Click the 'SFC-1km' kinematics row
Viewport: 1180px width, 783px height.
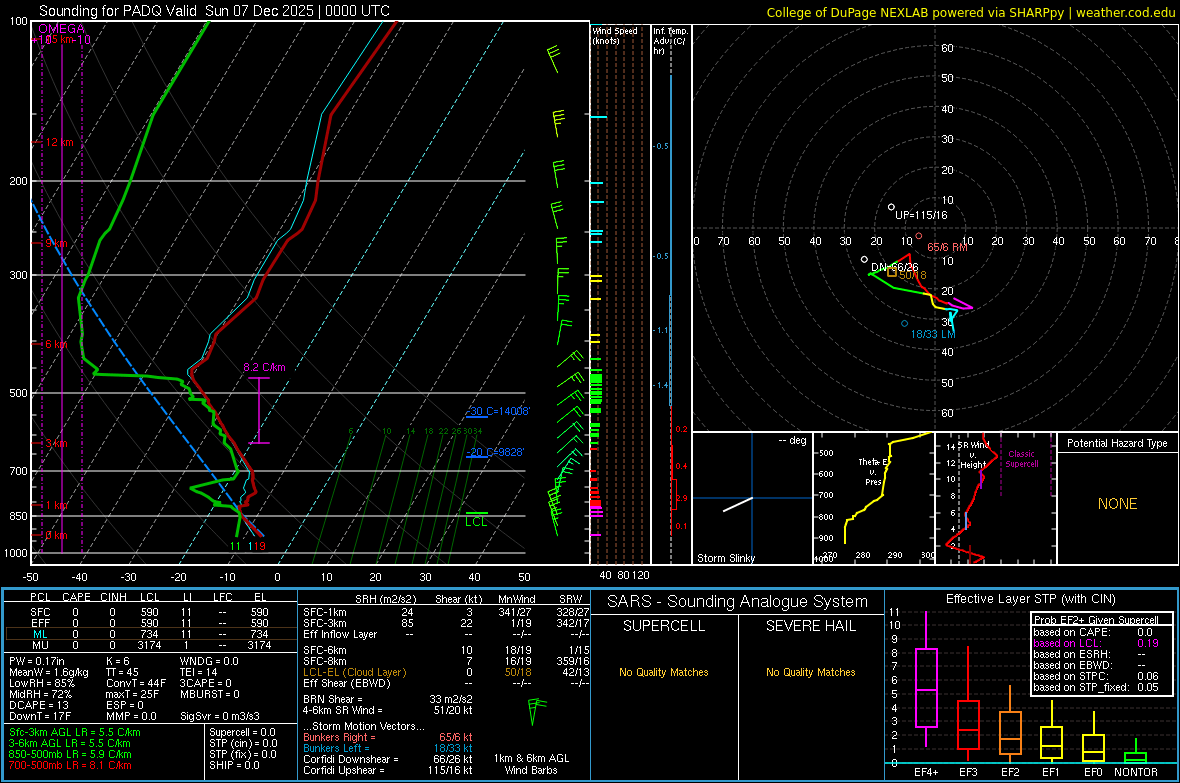tap(446, 612)
